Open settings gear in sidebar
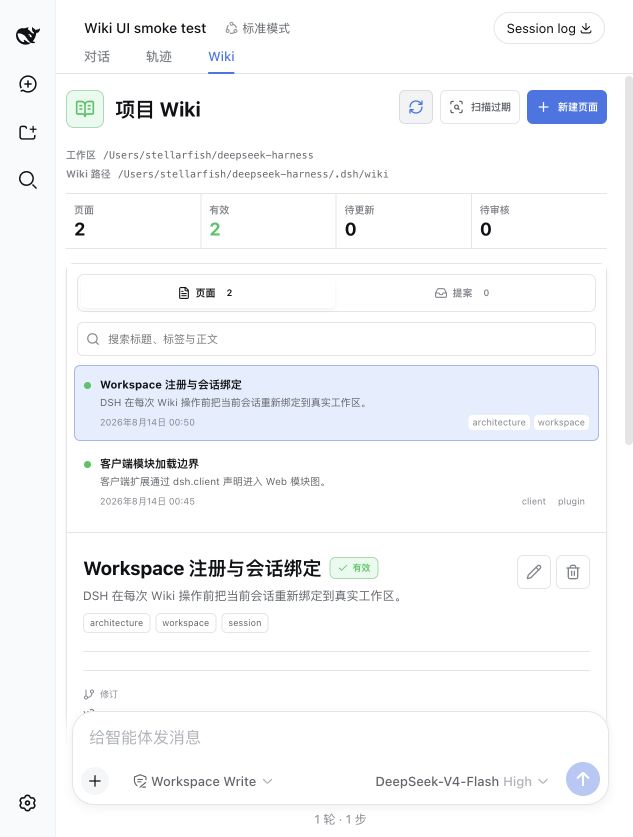 (x=28, y=803)
